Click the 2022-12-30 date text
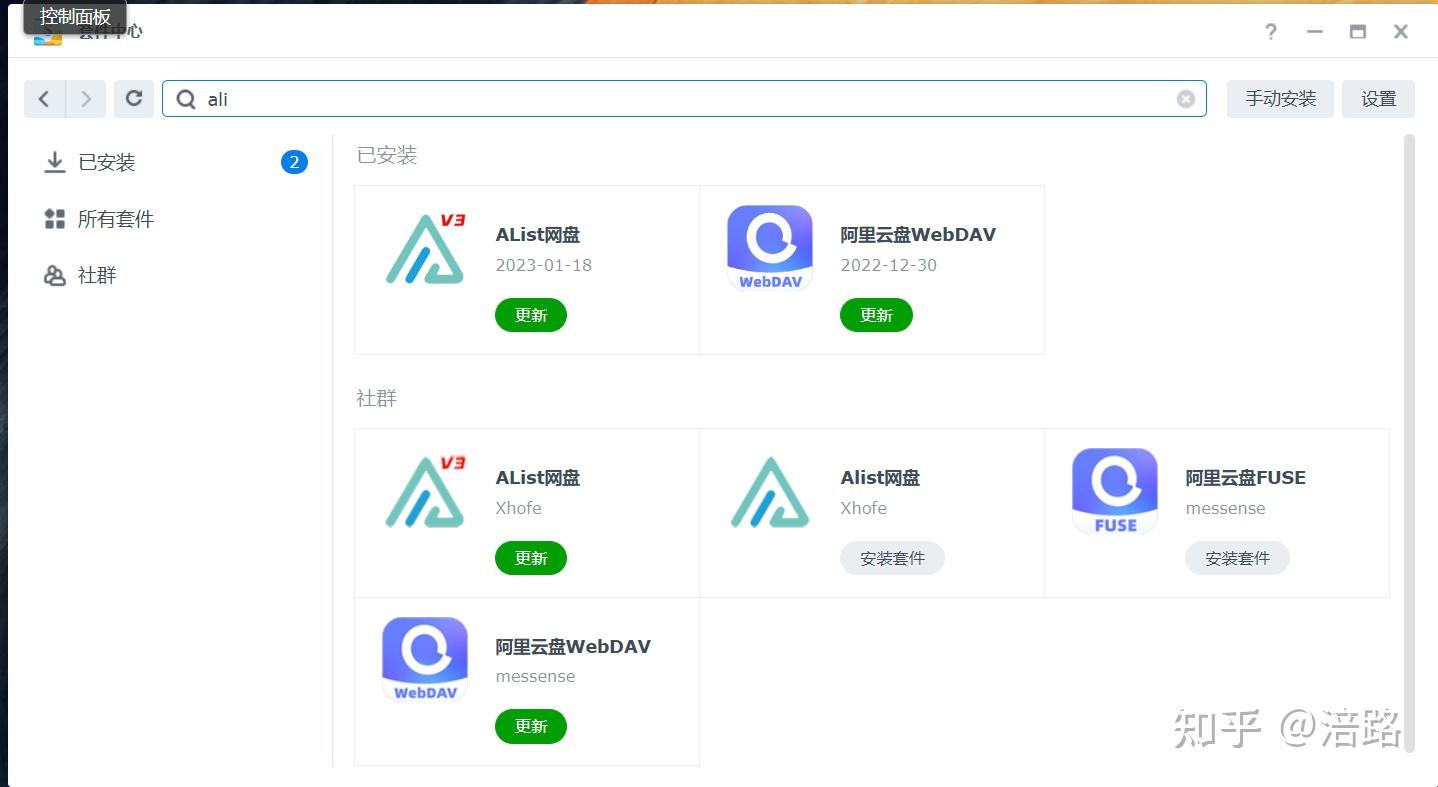Image resolution: width=1438 pixels, height=787 pixels. click(889, 265)
